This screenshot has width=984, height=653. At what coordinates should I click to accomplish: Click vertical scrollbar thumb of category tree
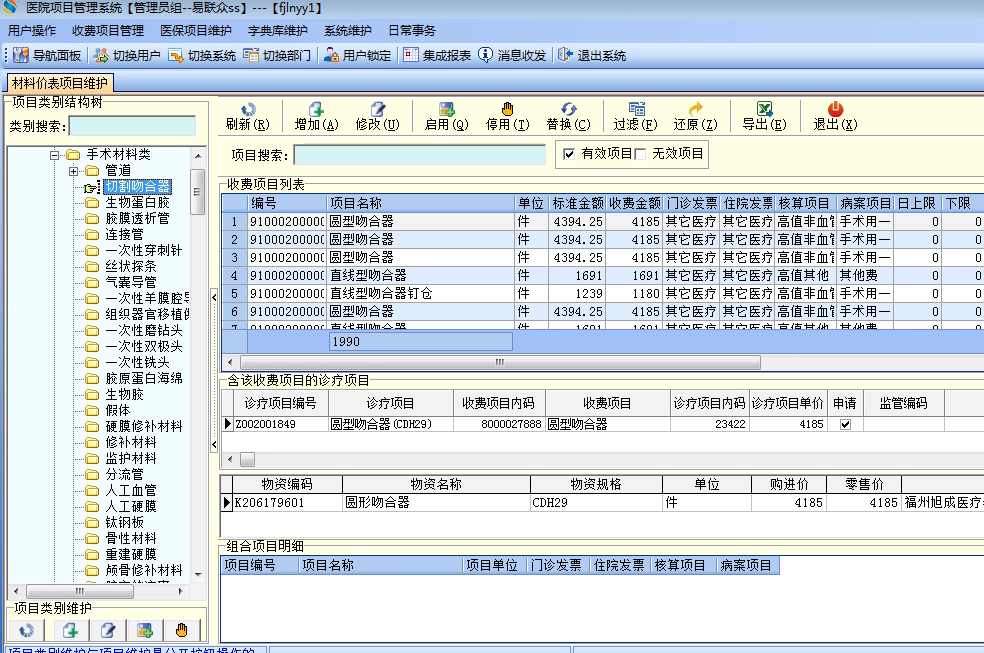197,192
